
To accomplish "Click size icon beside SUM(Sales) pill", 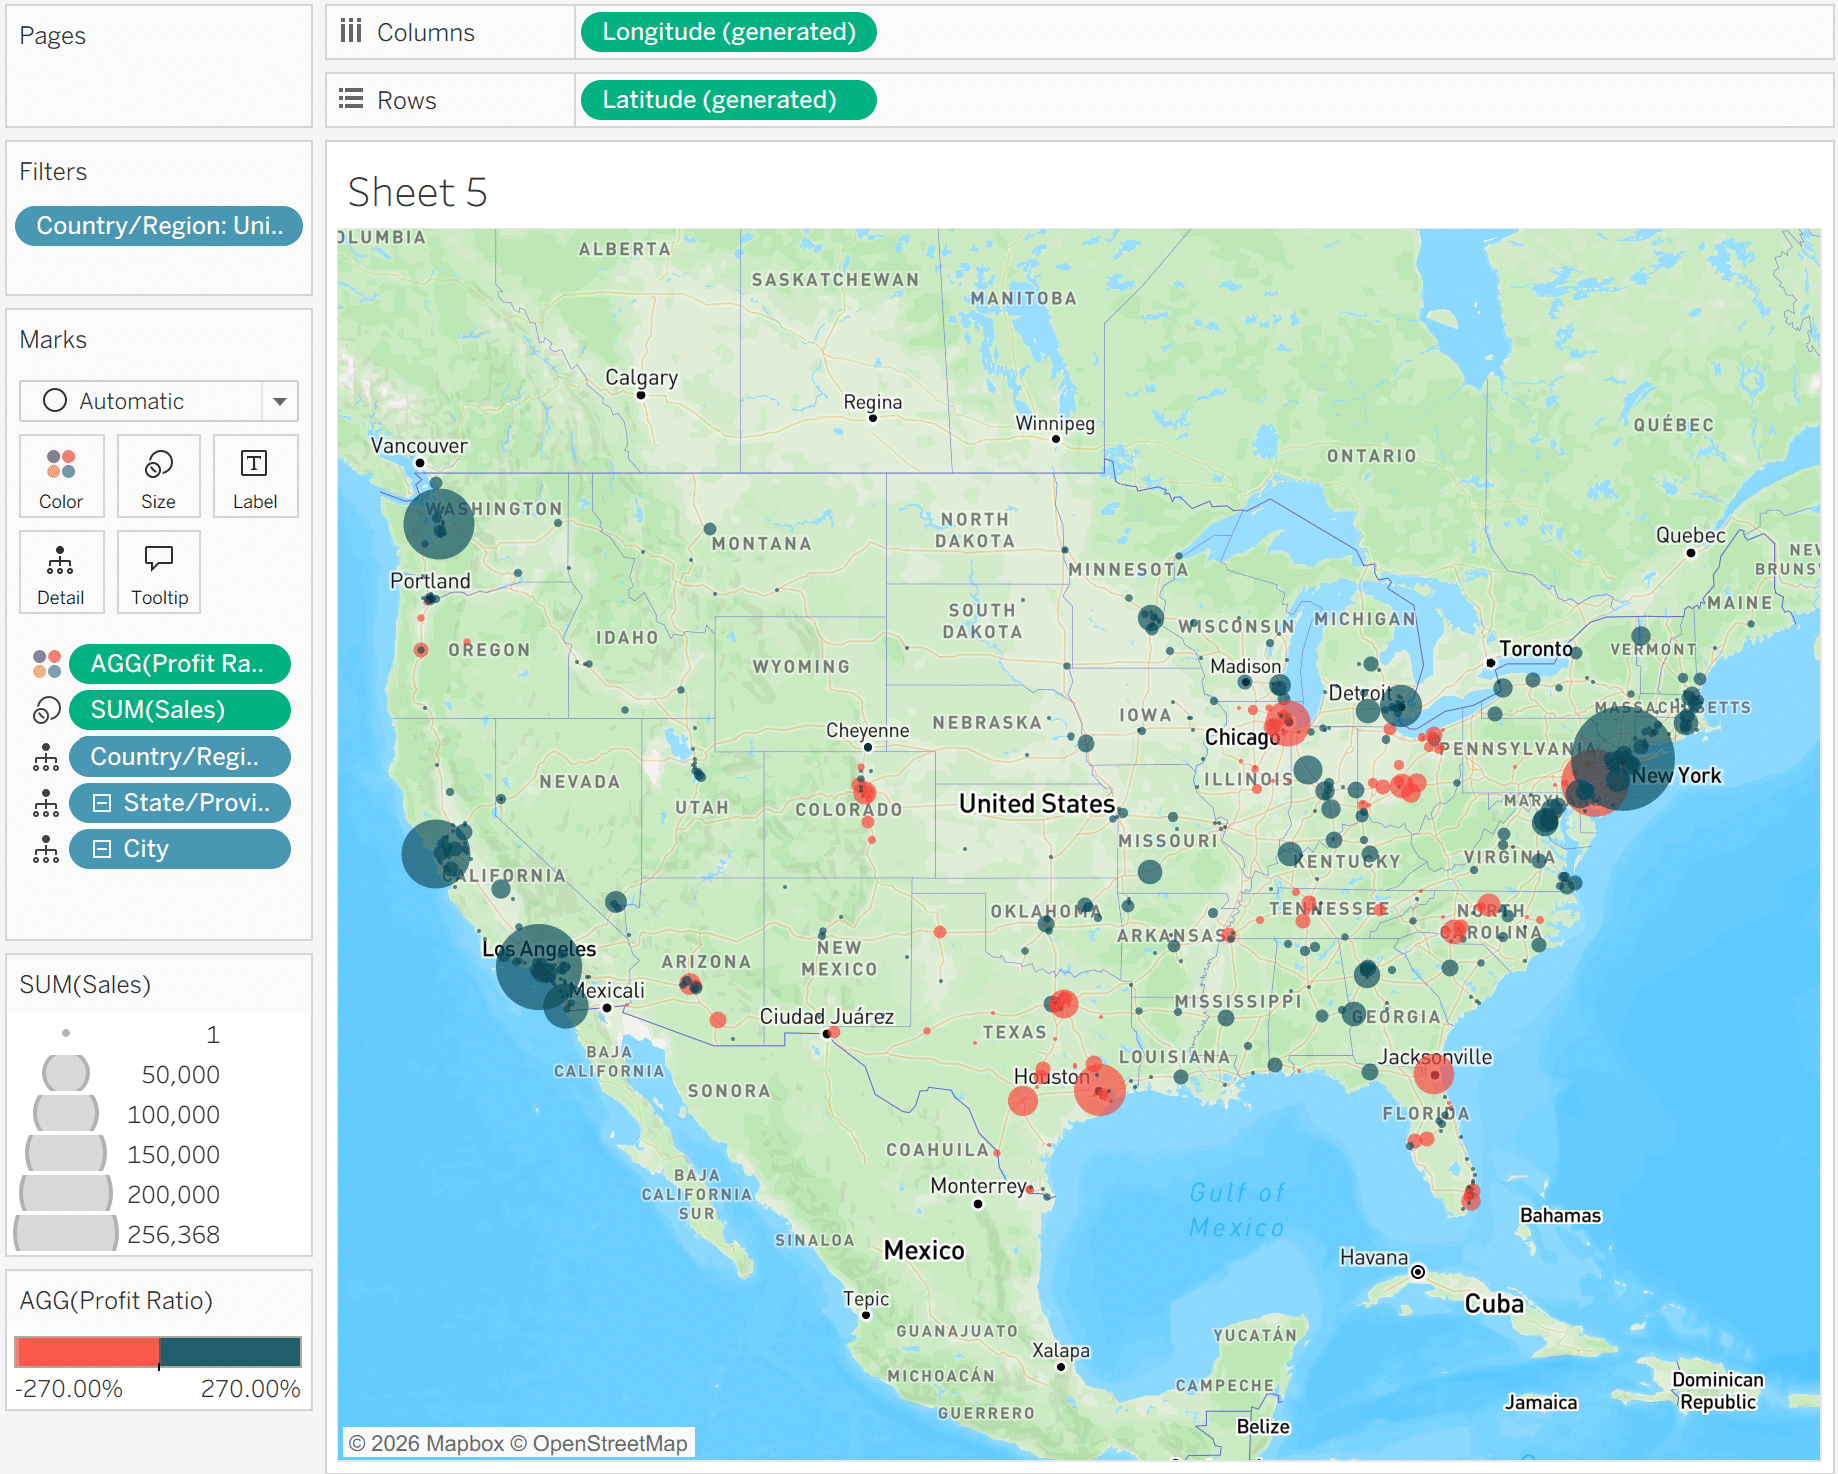I will (46, 710).
